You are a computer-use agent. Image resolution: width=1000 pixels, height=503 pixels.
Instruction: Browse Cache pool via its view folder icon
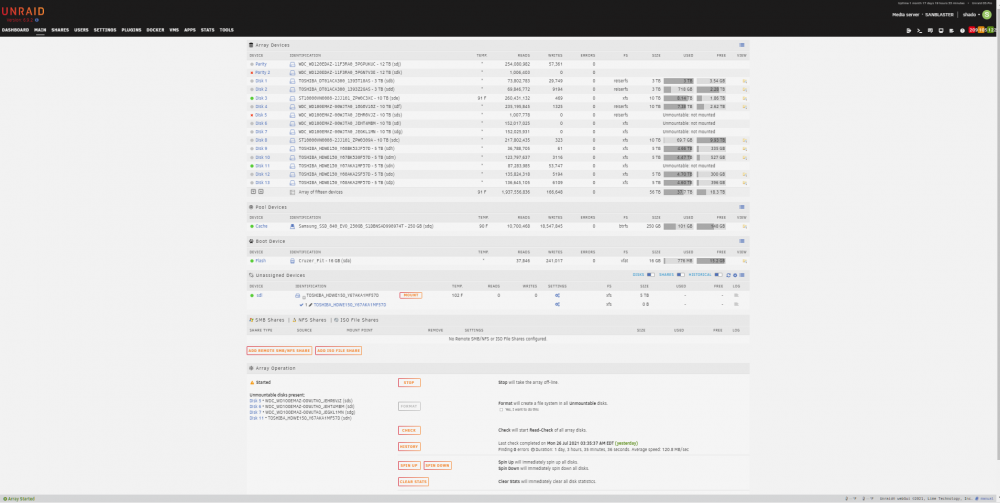(x=744, y=226)
